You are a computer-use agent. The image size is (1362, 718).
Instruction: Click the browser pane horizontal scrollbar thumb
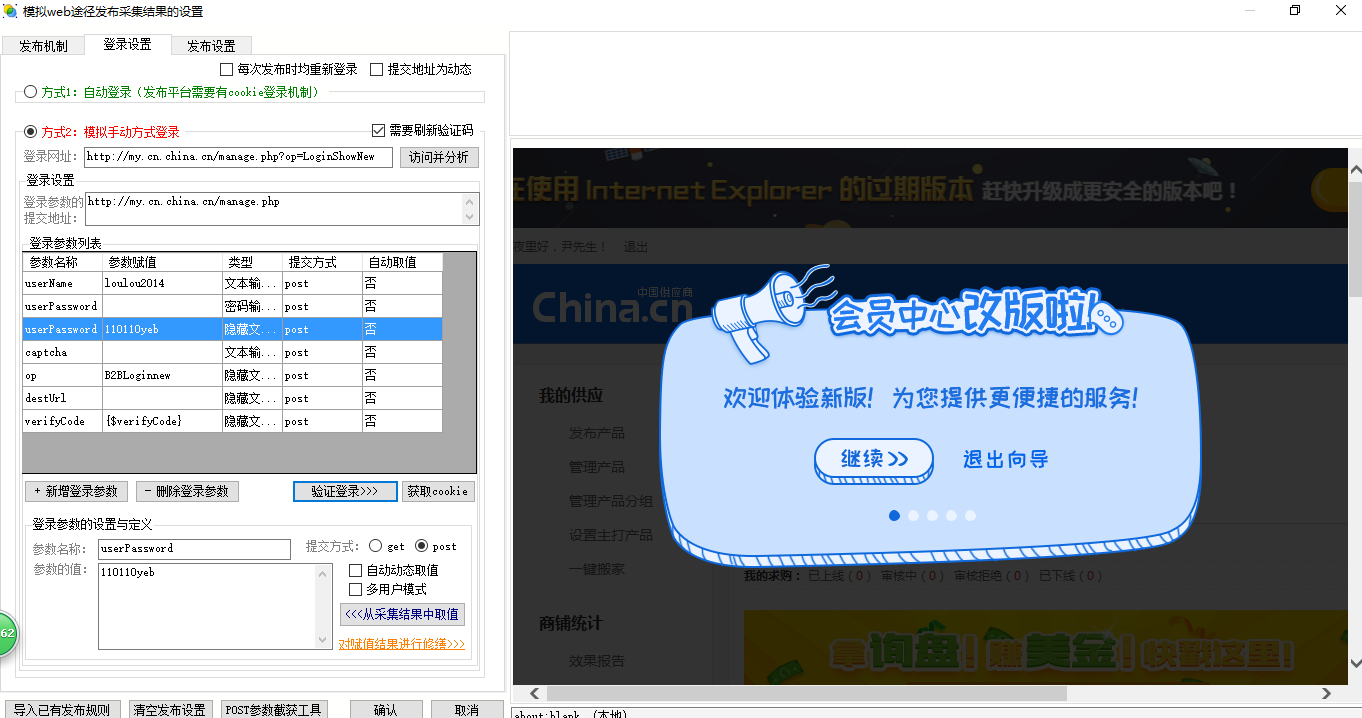(806, 693)
